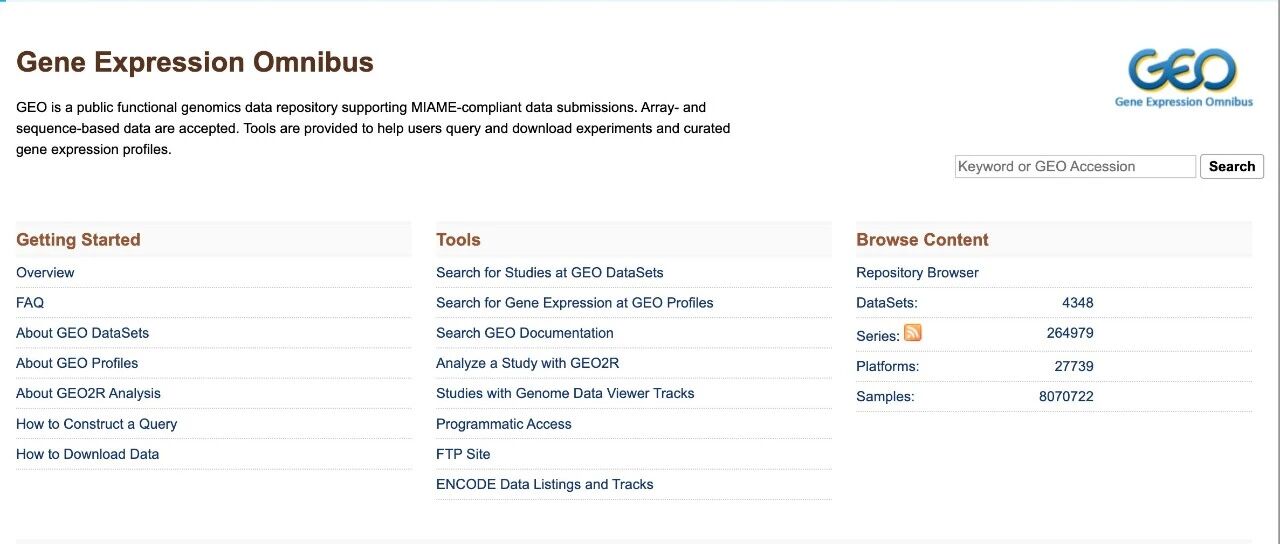The image size is (1280, 544).
Task: Click the GEO logo image
Action: pos(1183,77)
